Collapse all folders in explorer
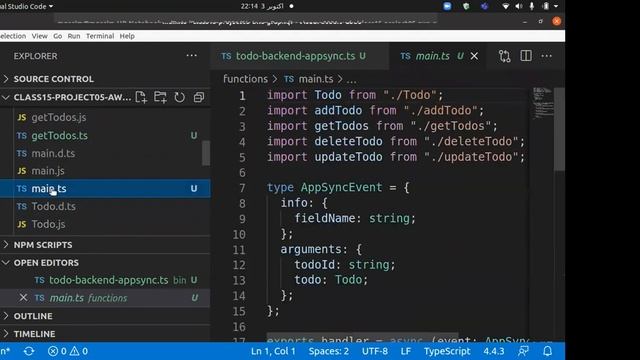The image size is (640, 360). coord(199,97)
